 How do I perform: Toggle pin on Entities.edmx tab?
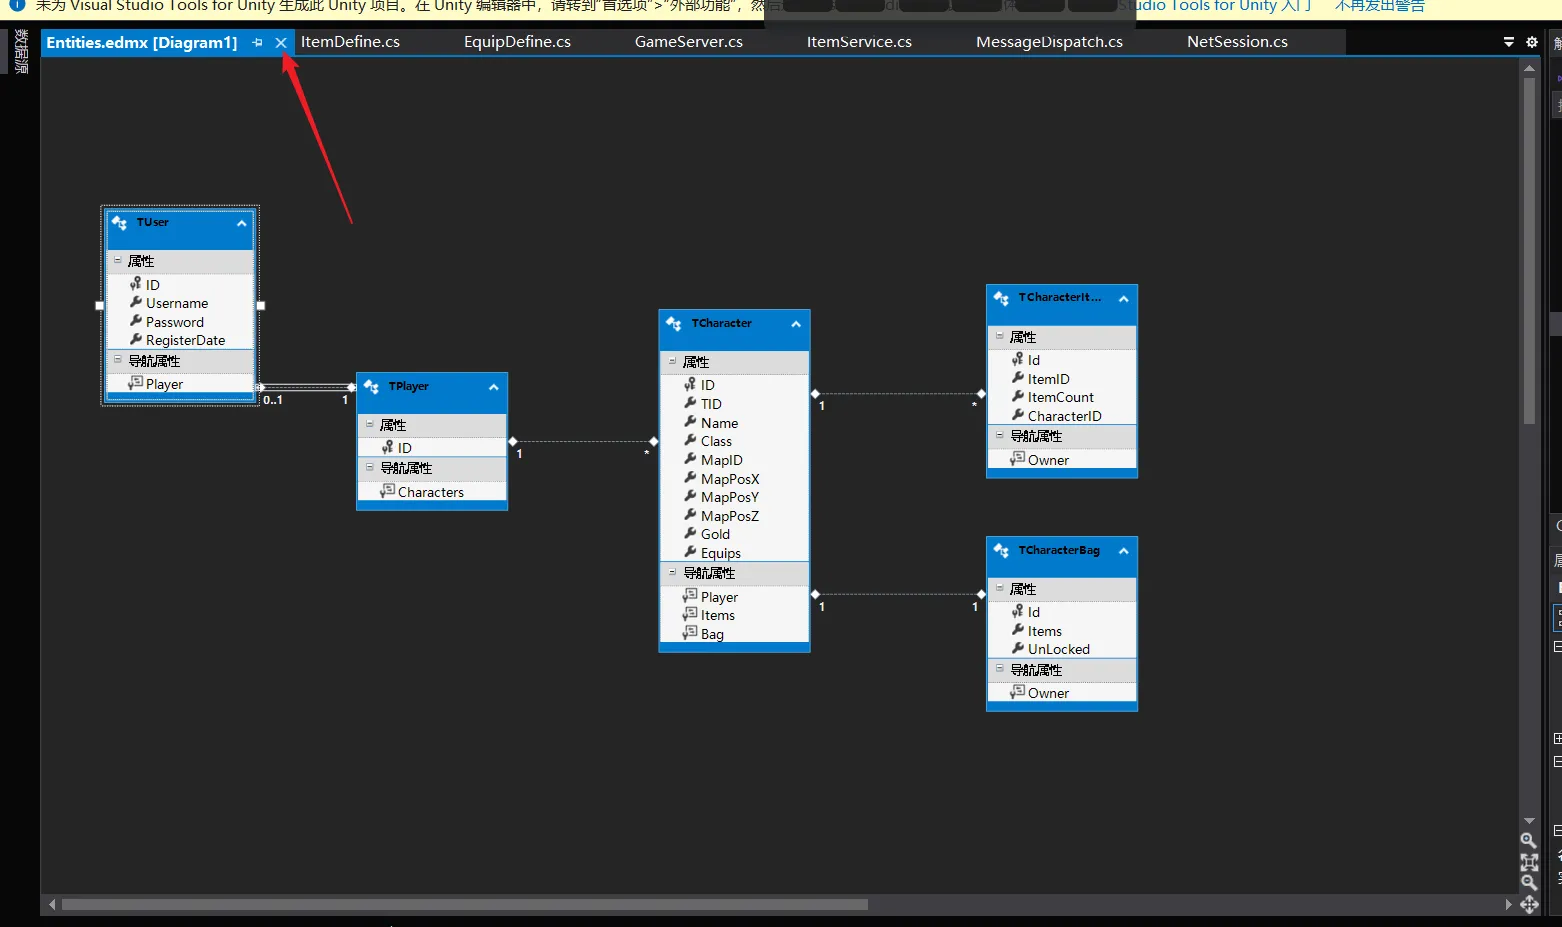[258, 42]
